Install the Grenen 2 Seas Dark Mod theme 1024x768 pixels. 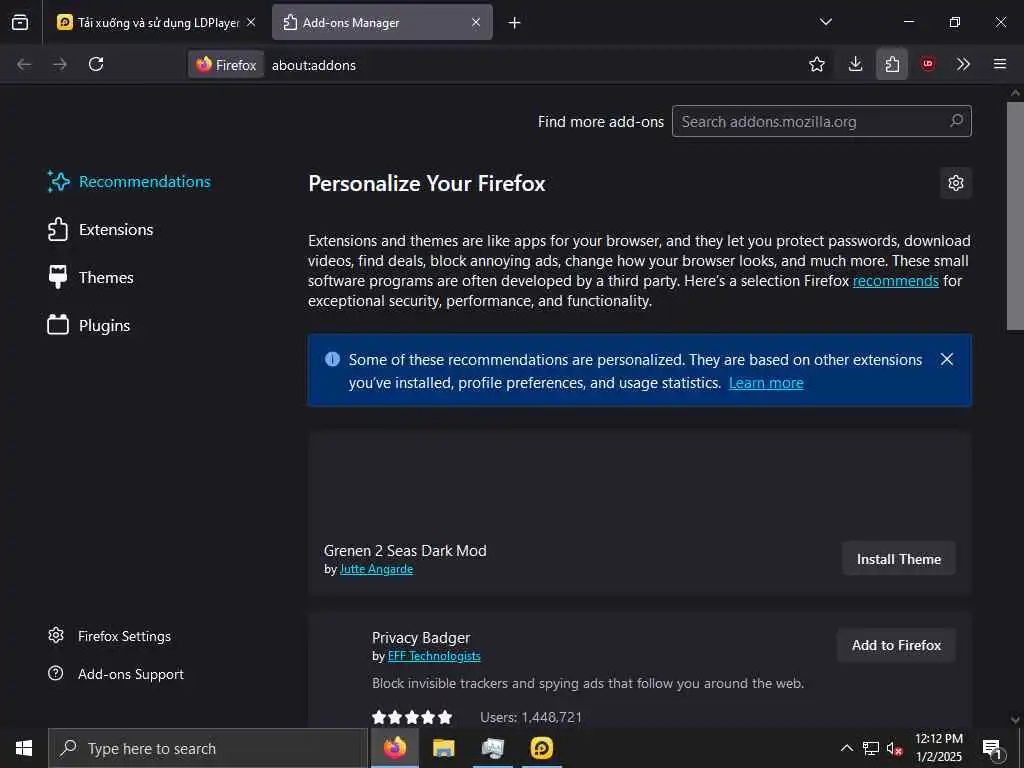(x=899, y=559)
